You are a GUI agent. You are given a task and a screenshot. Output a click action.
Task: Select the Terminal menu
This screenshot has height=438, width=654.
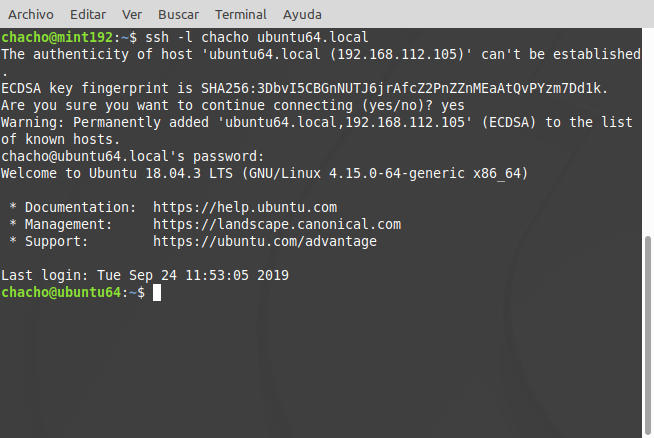pyautogui.click(x=240, y=15)
